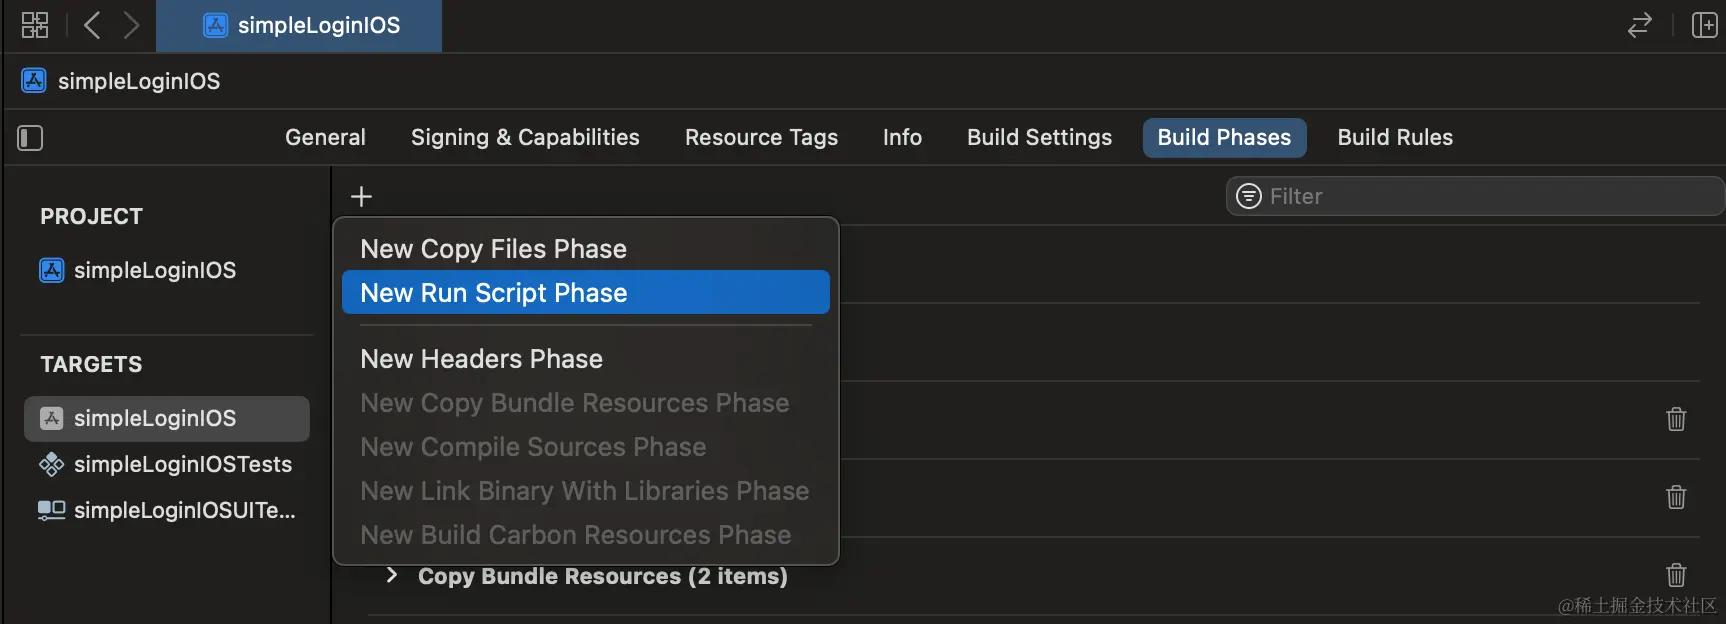Select the simpleLoginIOSTests target
The image size is (1726, 624).
point(182,464)
